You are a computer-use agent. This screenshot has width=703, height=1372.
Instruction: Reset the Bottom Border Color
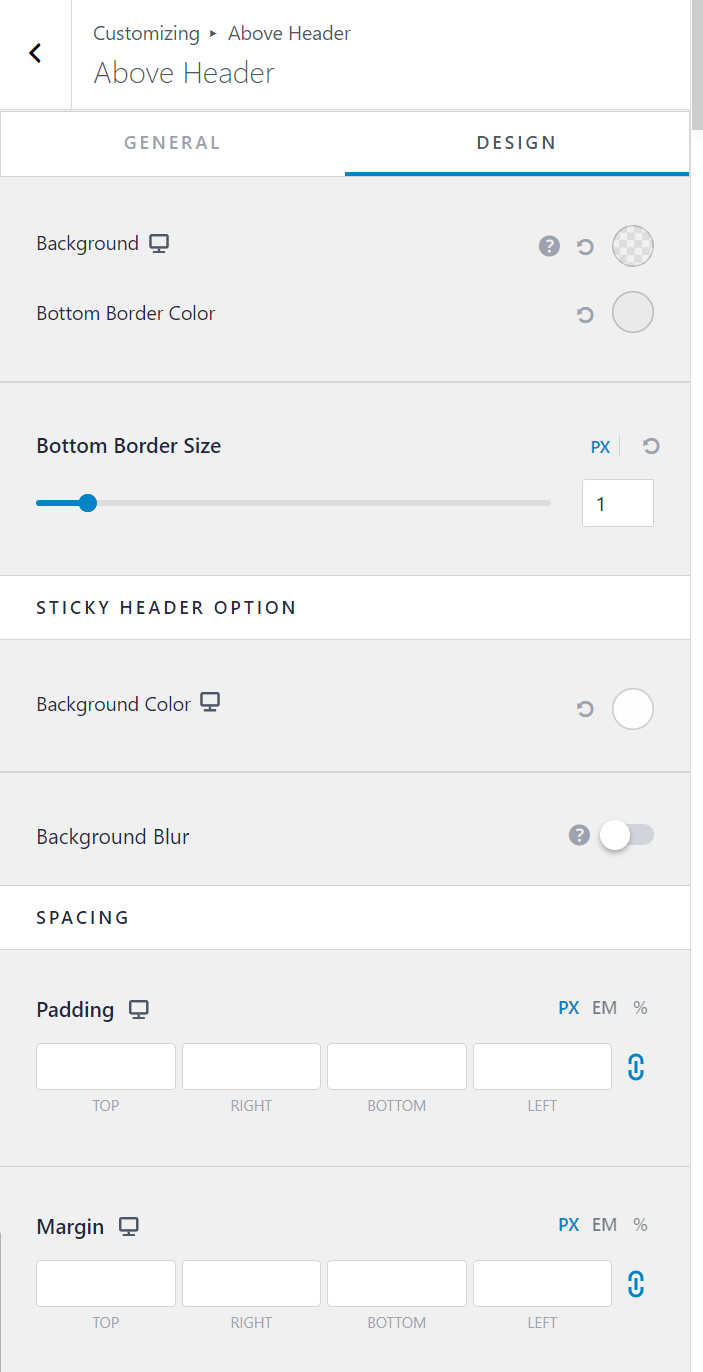point(586,315)
